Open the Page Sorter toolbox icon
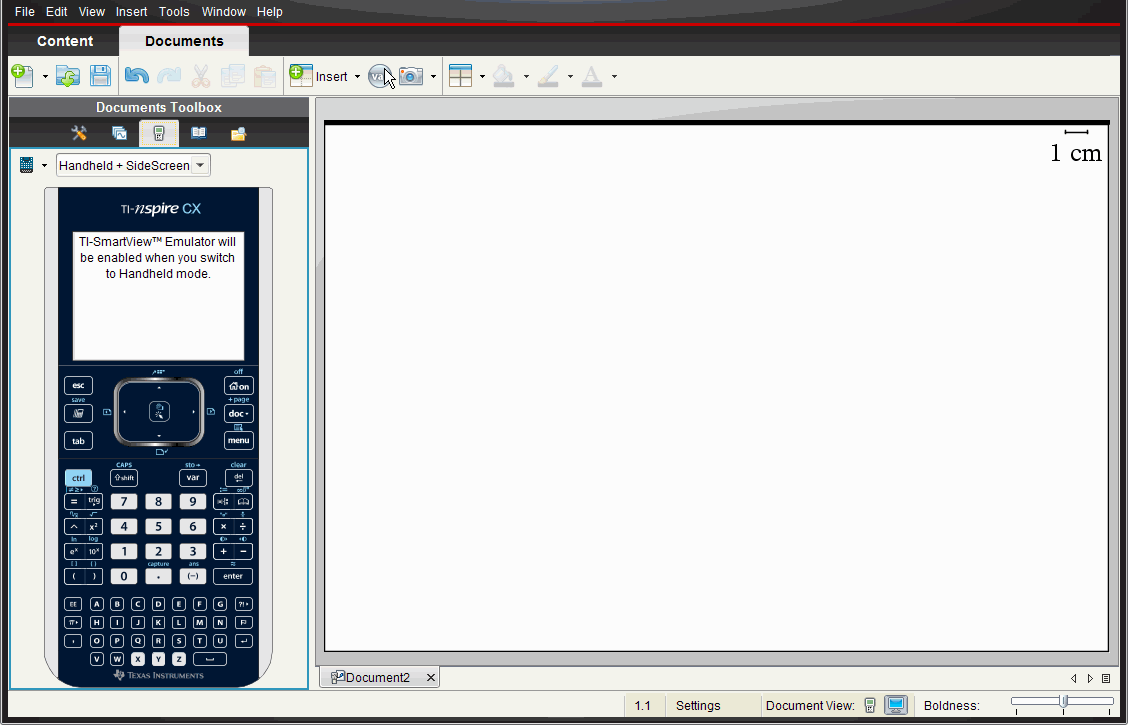 pos(119,133)
